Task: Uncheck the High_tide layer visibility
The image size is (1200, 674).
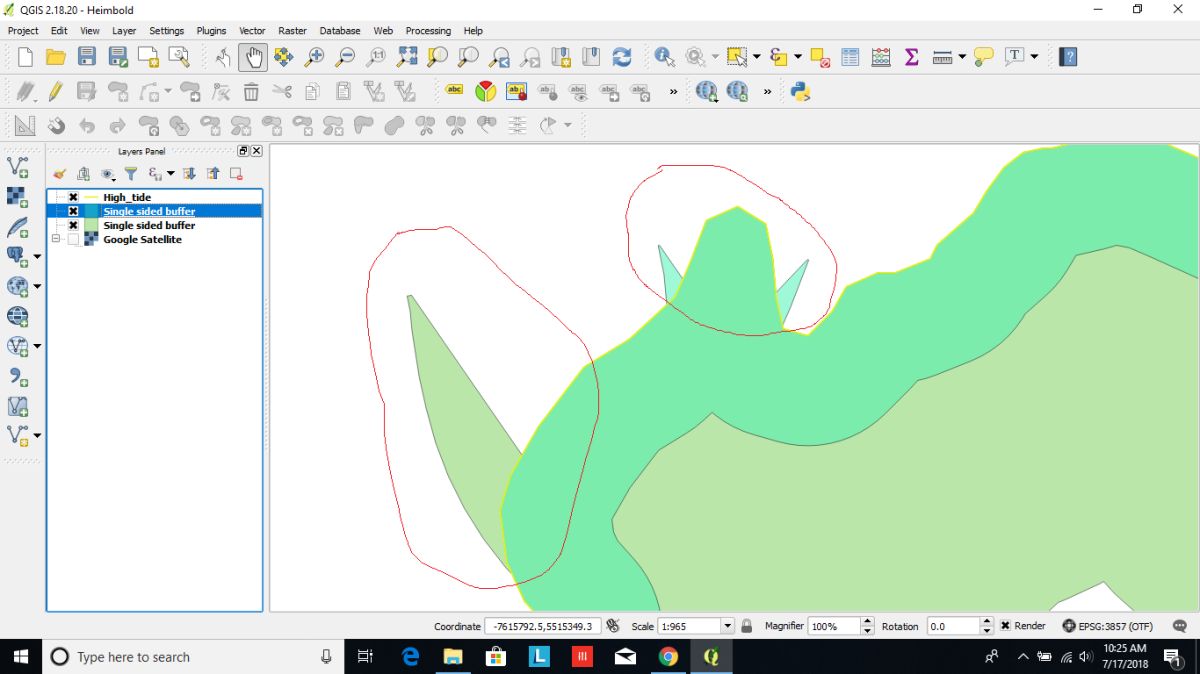Action: 73,198
